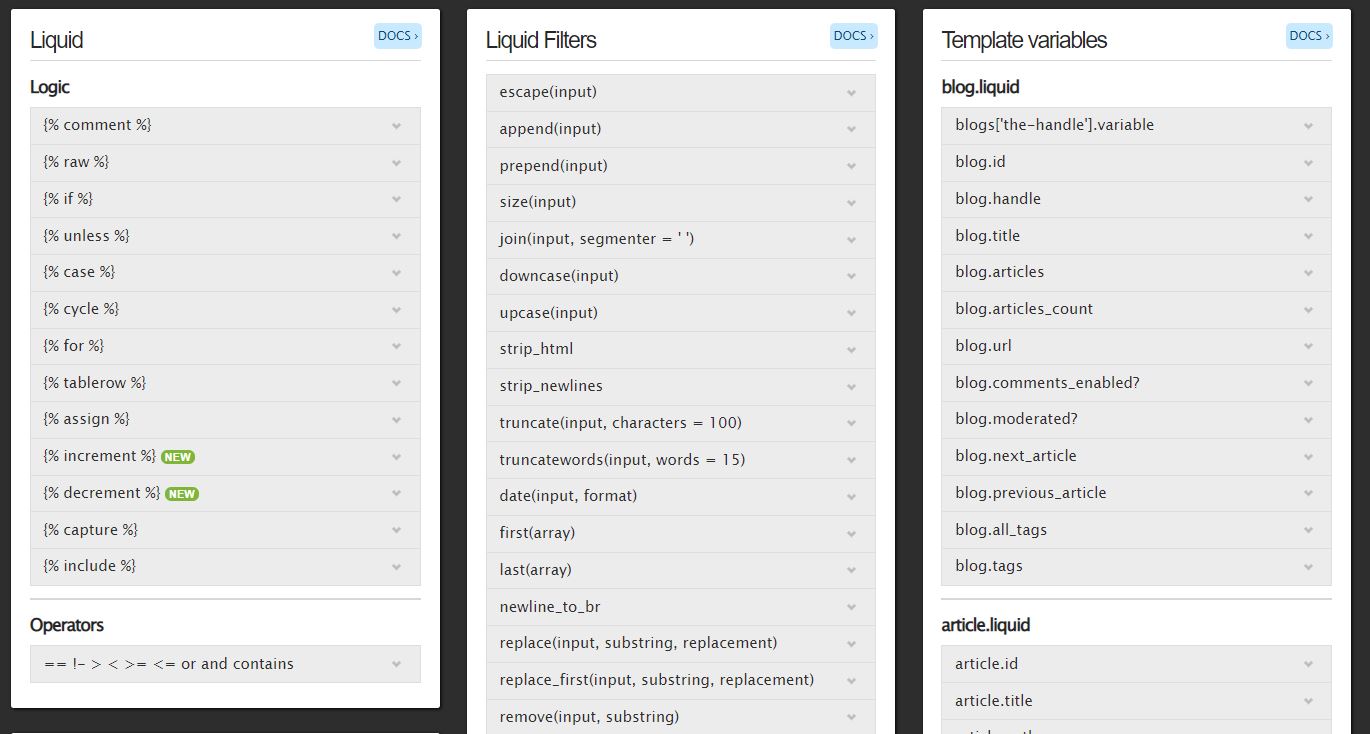Expand the date(input, format) filter
Viewport: 1370px width, 734px height.
[x=680, y=496]
